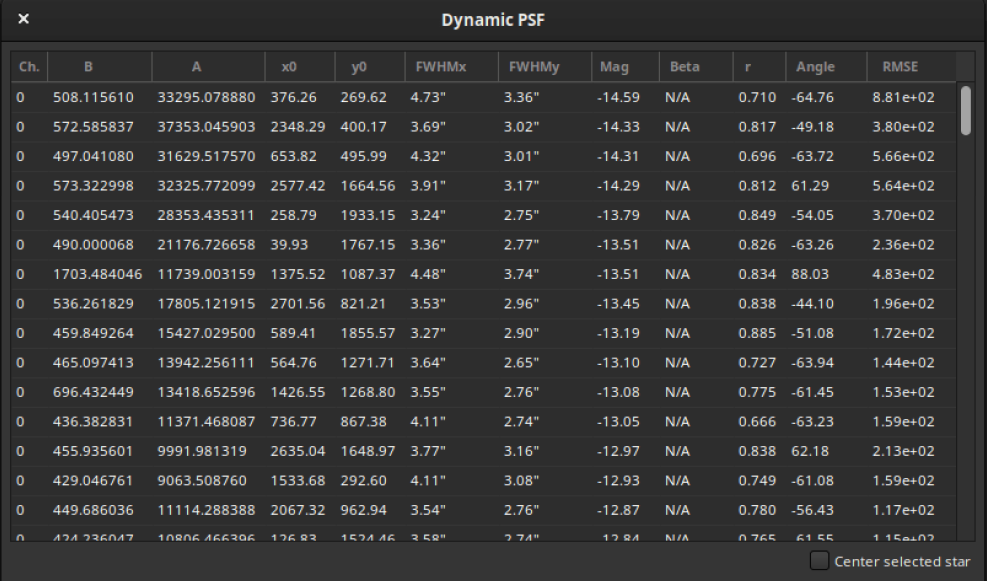Select x0 value 2348.29
Viewport: 987px width, 581px height.
pyautogui.click(x=298, y=127)
